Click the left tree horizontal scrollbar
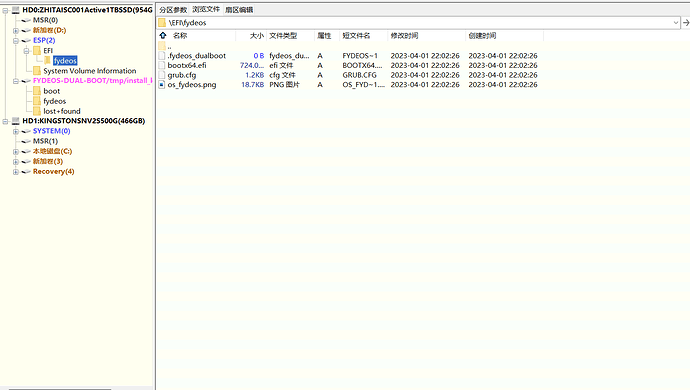 click(x=60, y=389)
